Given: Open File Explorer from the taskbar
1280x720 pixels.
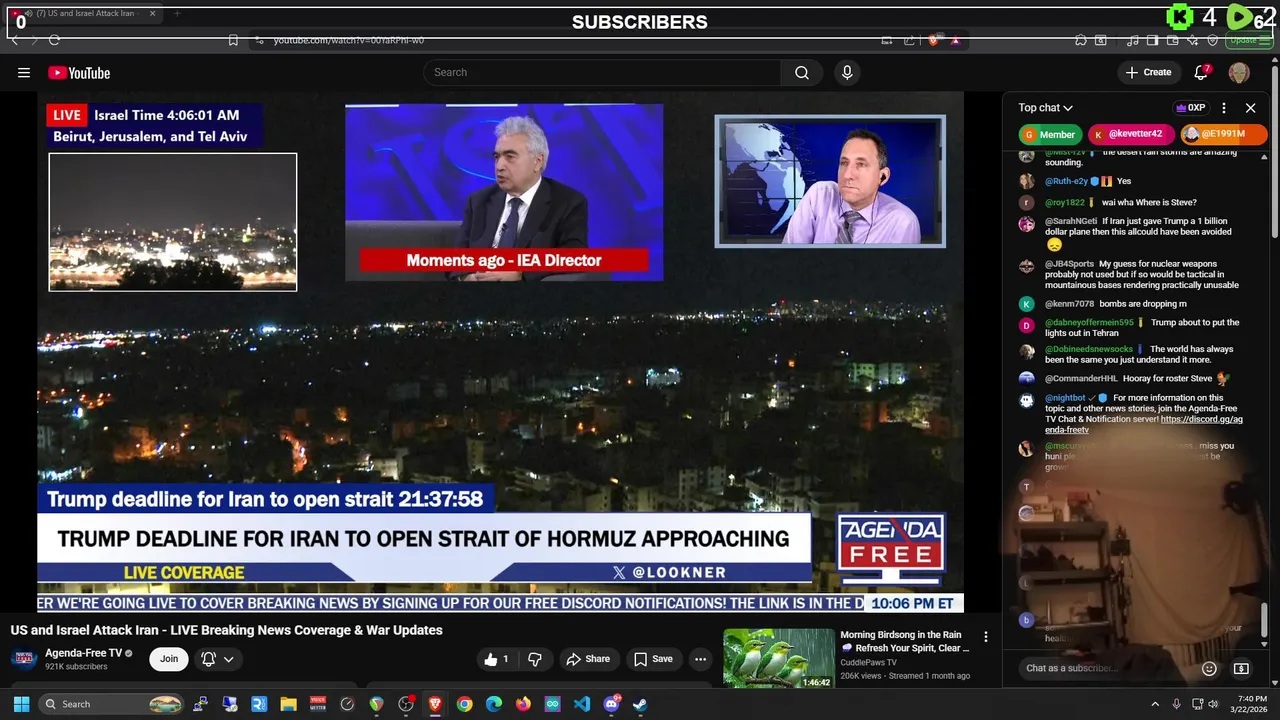Looking at the screenshot, I should [288, 704].
